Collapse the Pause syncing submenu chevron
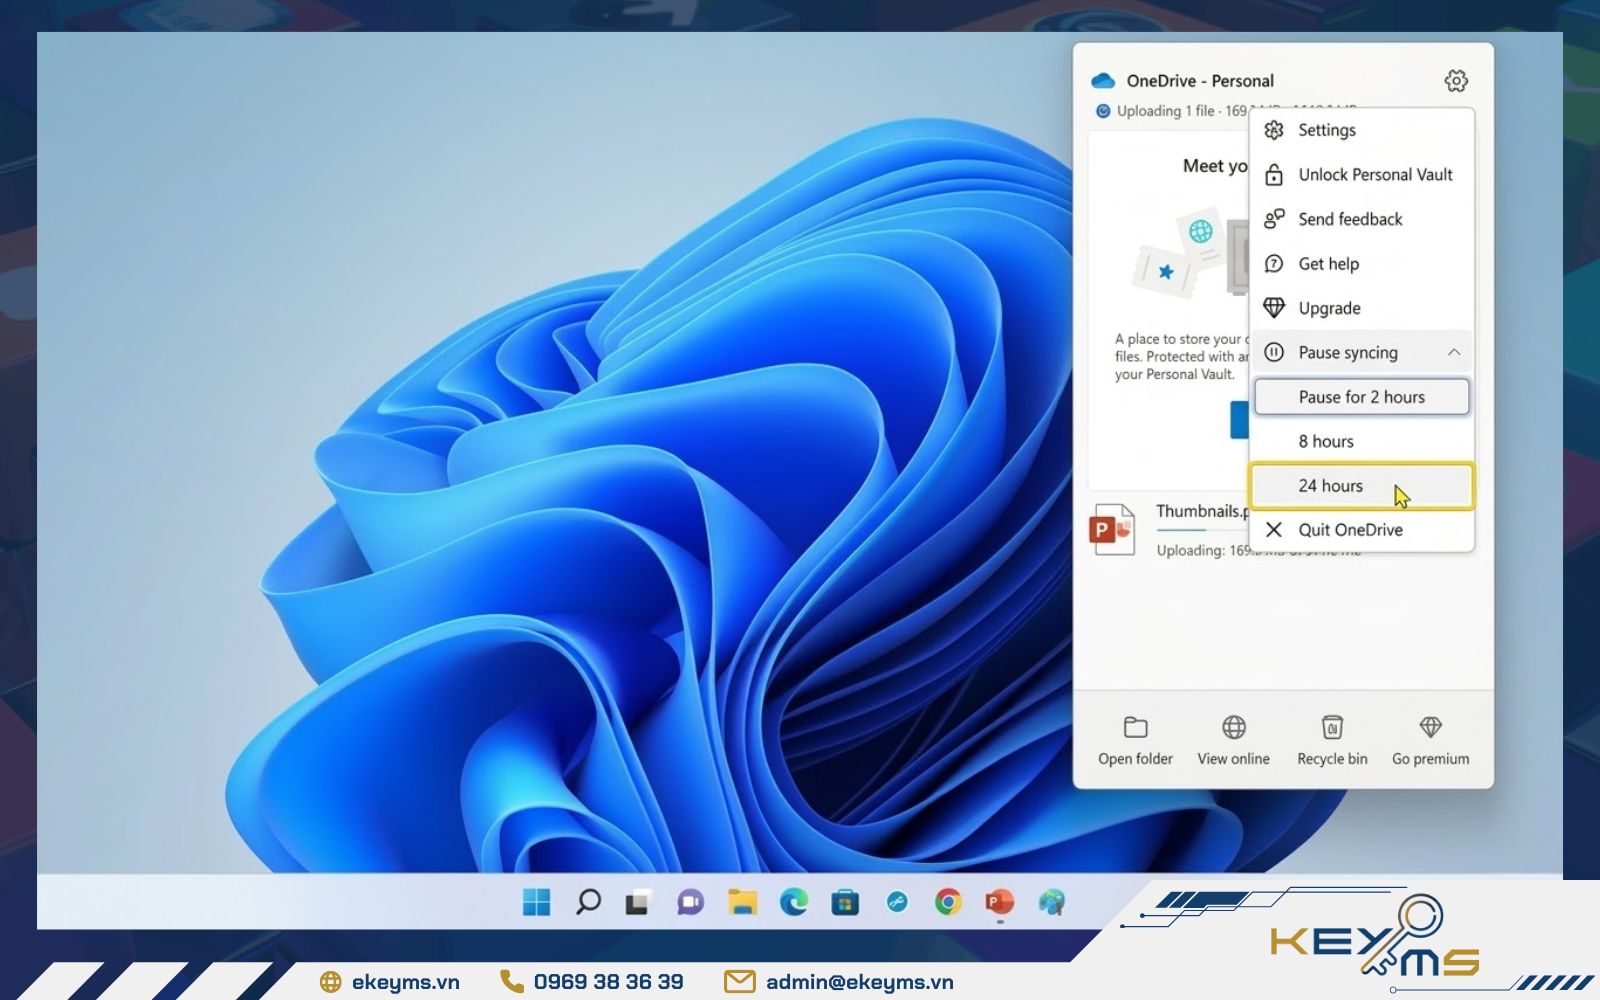 pyautogui.click(x=1454, y=352)
